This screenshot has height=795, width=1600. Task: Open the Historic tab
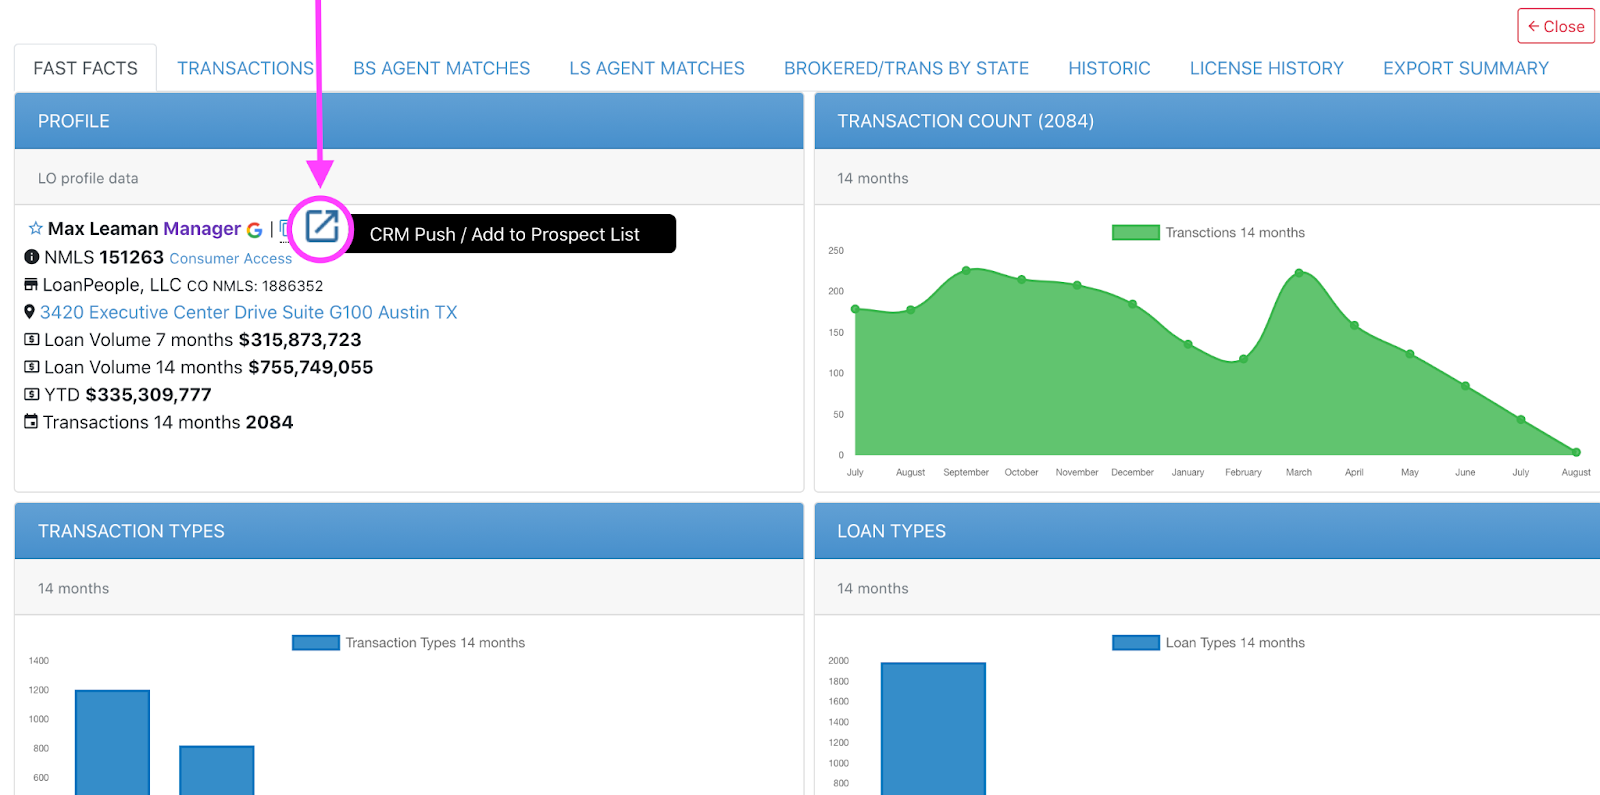pyautogui.click(x=1109, y=68)
